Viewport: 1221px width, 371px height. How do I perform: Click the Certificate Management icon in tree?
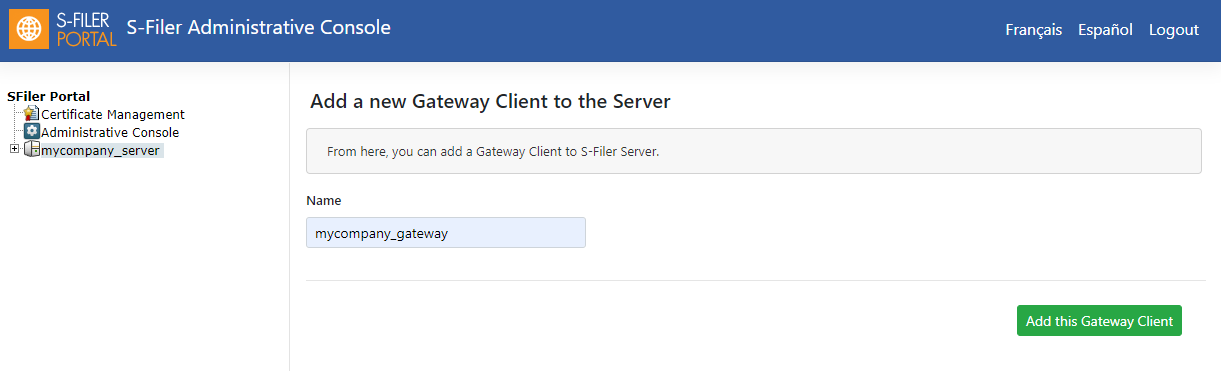[32, 114]
